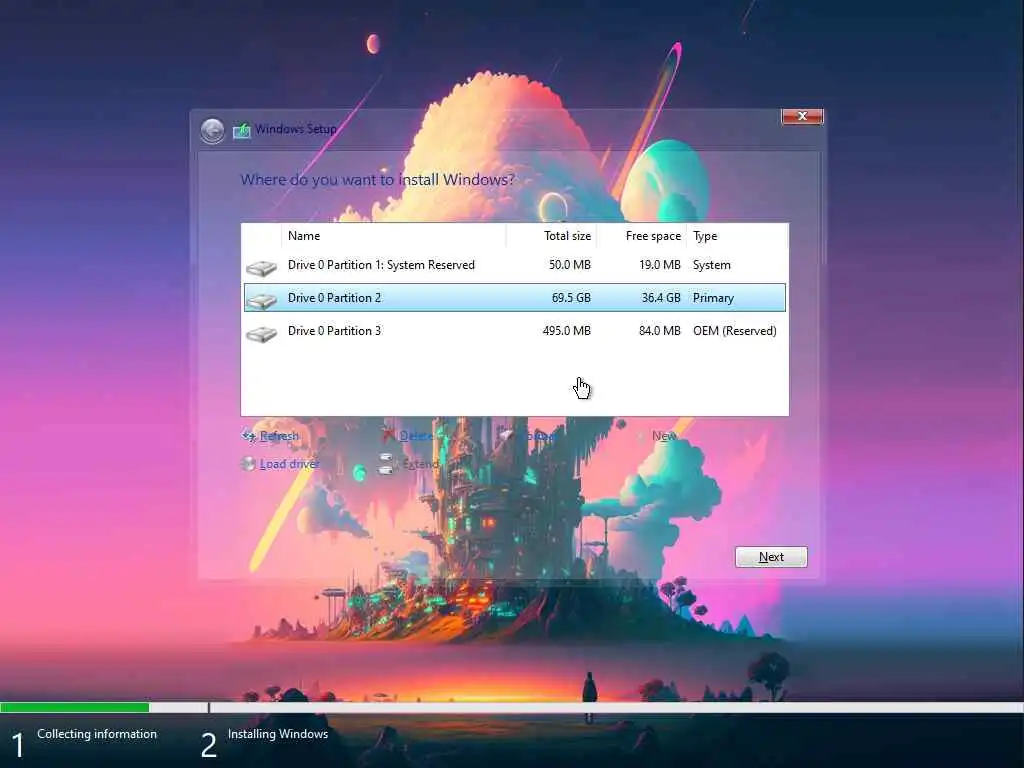Click the back arrow in Windows Setup

point(212,131)
